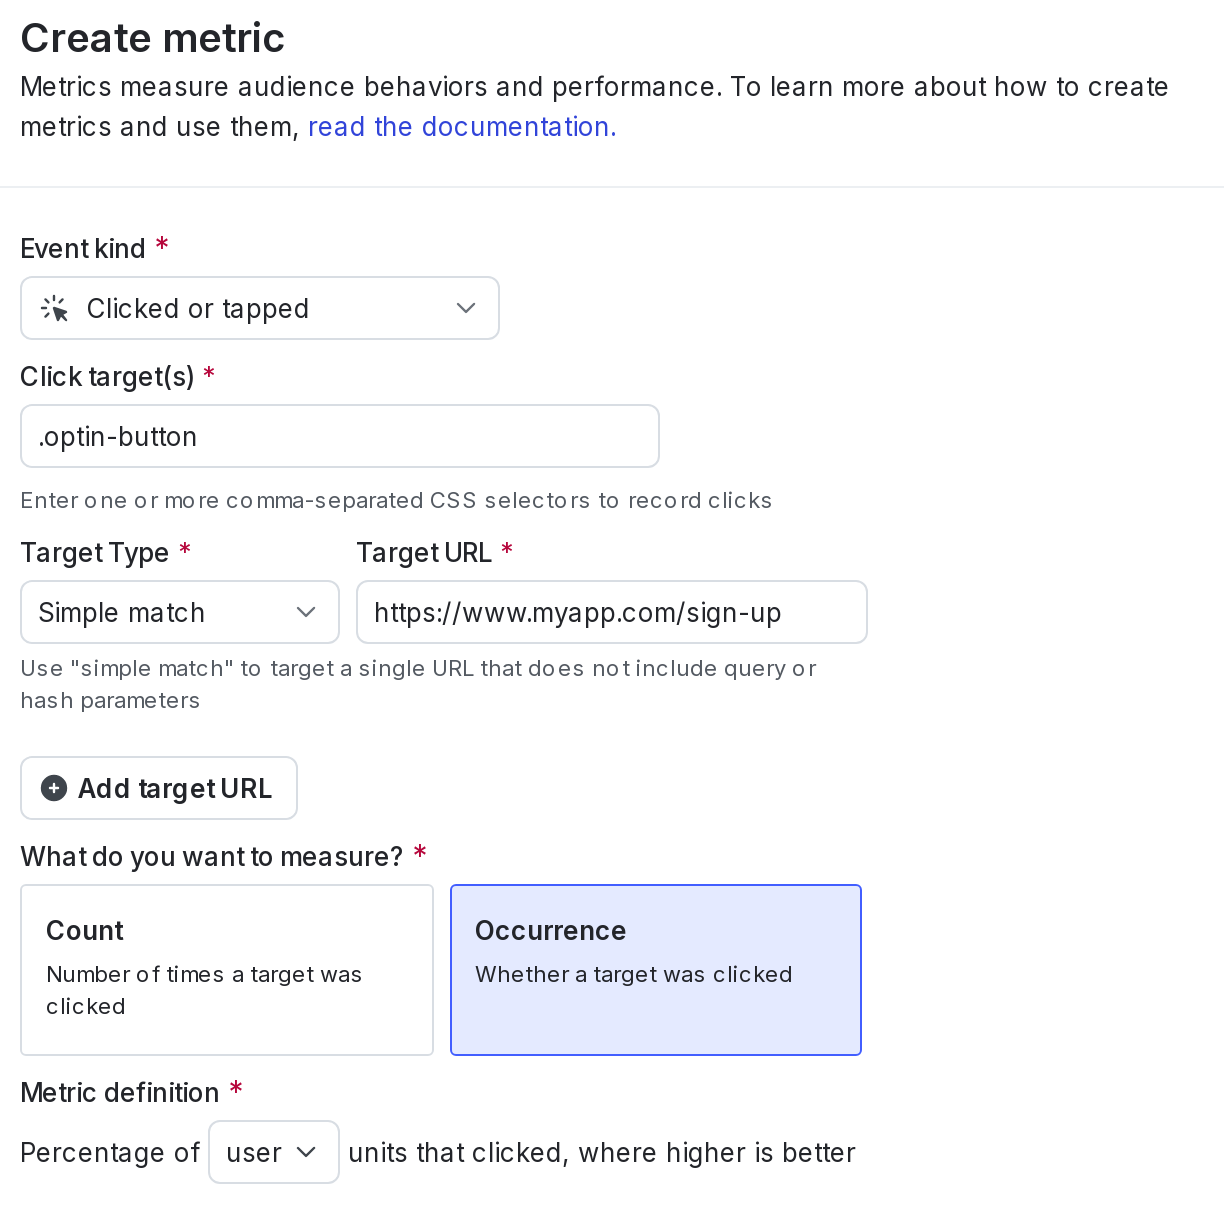Open read the documentation link
This screenshot has height=1206, width=1224.
click(461, 126)
